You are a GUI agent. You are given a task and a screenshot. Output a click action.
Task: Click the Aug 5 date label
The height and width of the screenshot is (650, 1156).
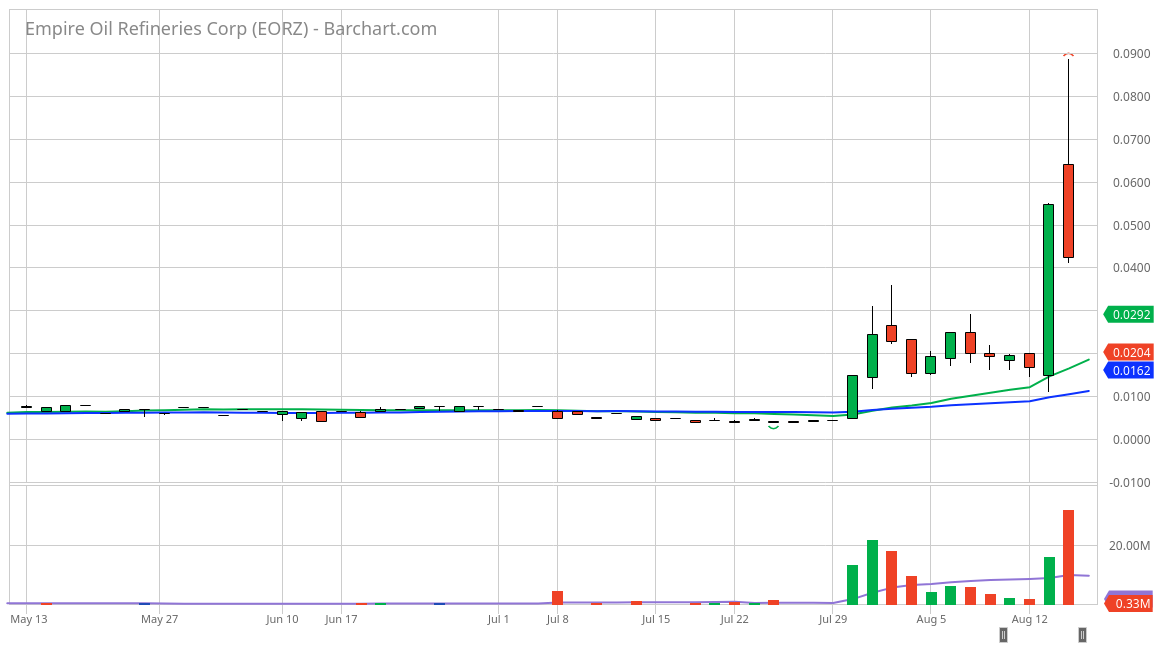click(931, 619)
